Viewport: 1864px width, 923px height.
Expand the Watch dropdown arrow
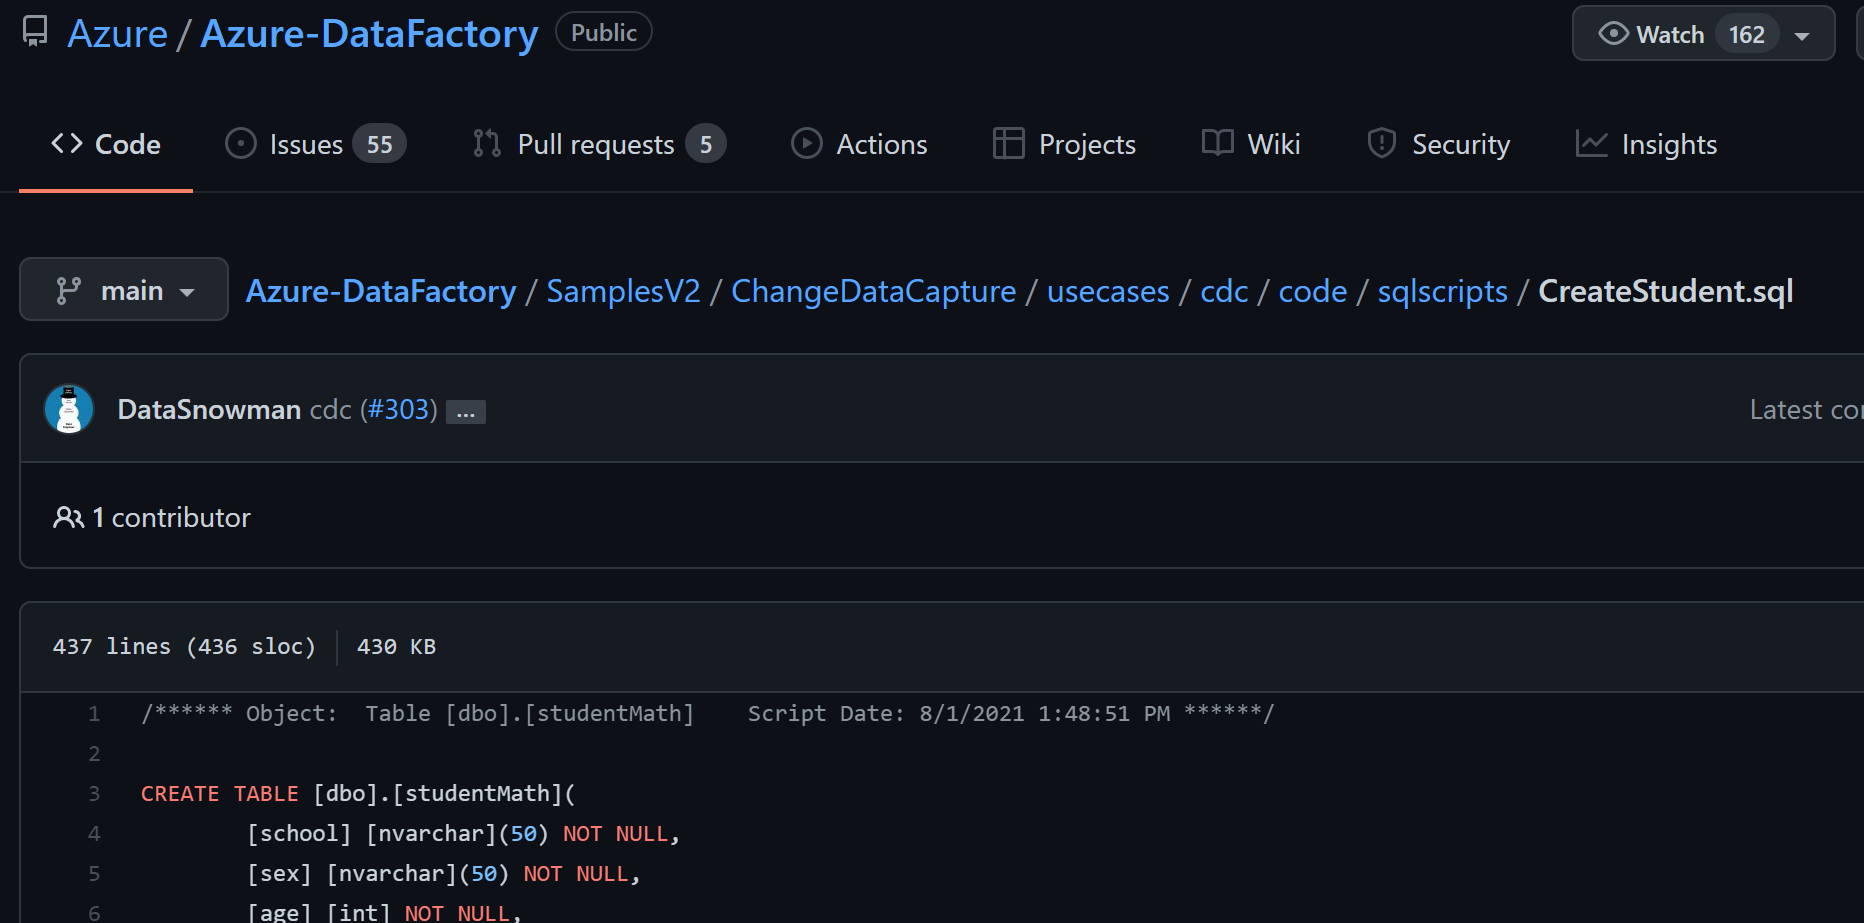[1802, 36]
